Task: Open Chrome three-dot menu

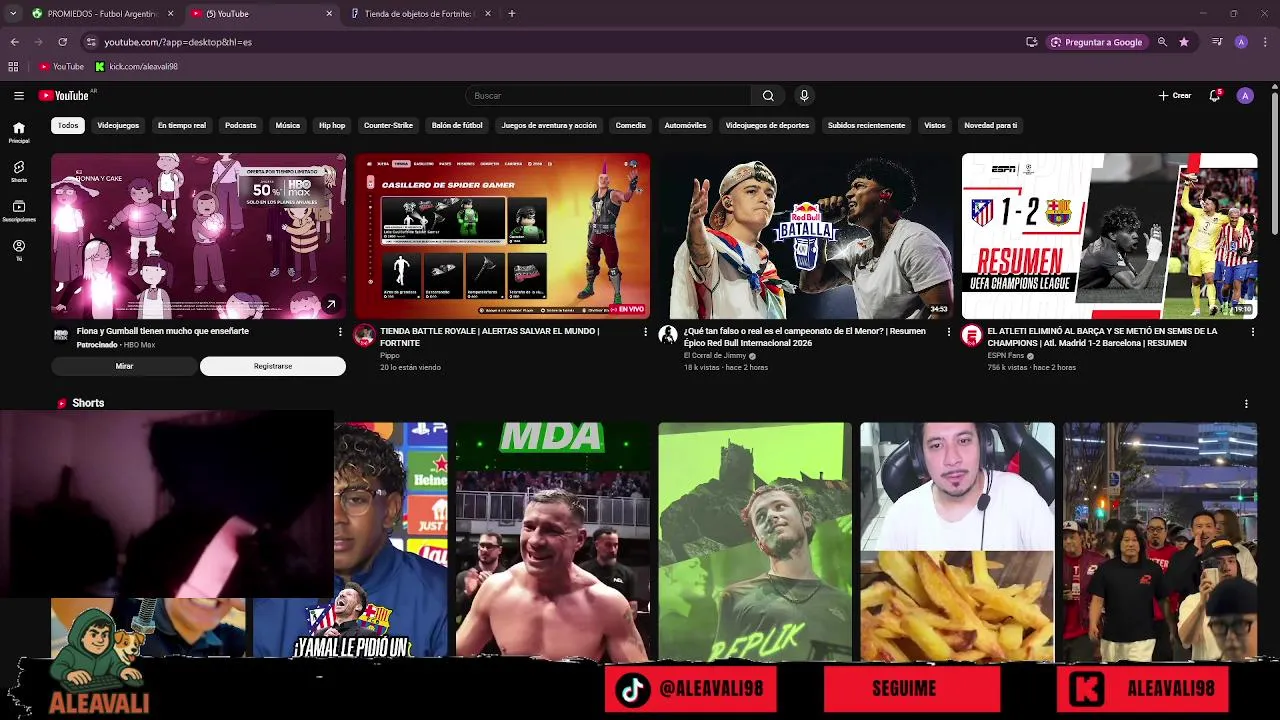Action: 1266,42
